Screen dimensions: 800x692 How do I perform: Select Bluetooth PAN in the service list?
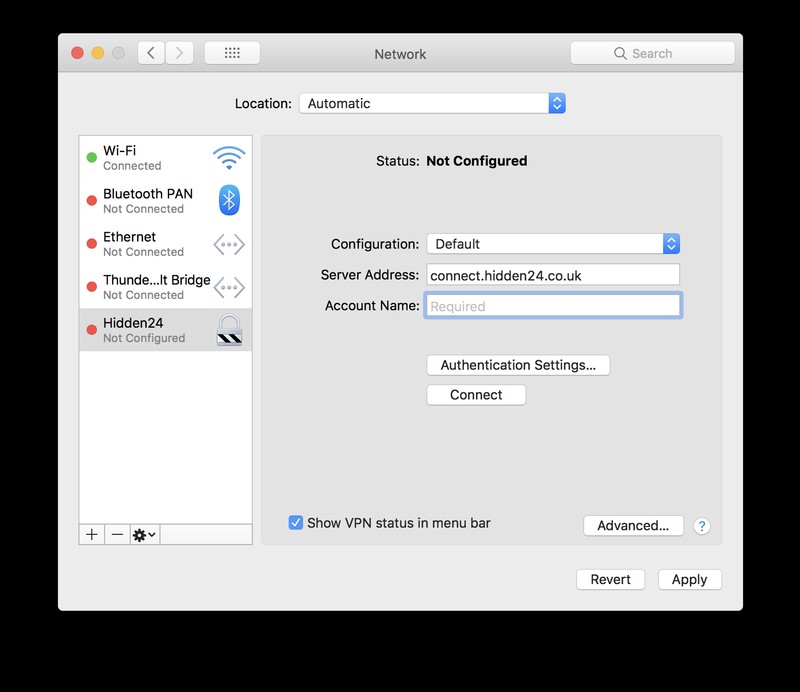click(x=166, y=201)
